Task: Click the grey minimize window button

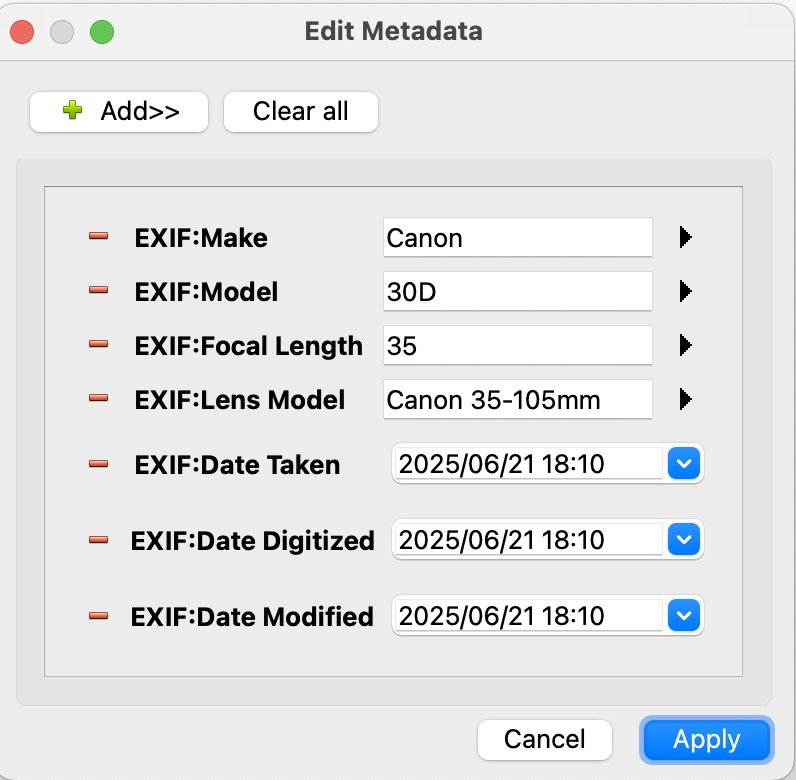Action: (62, 32)
